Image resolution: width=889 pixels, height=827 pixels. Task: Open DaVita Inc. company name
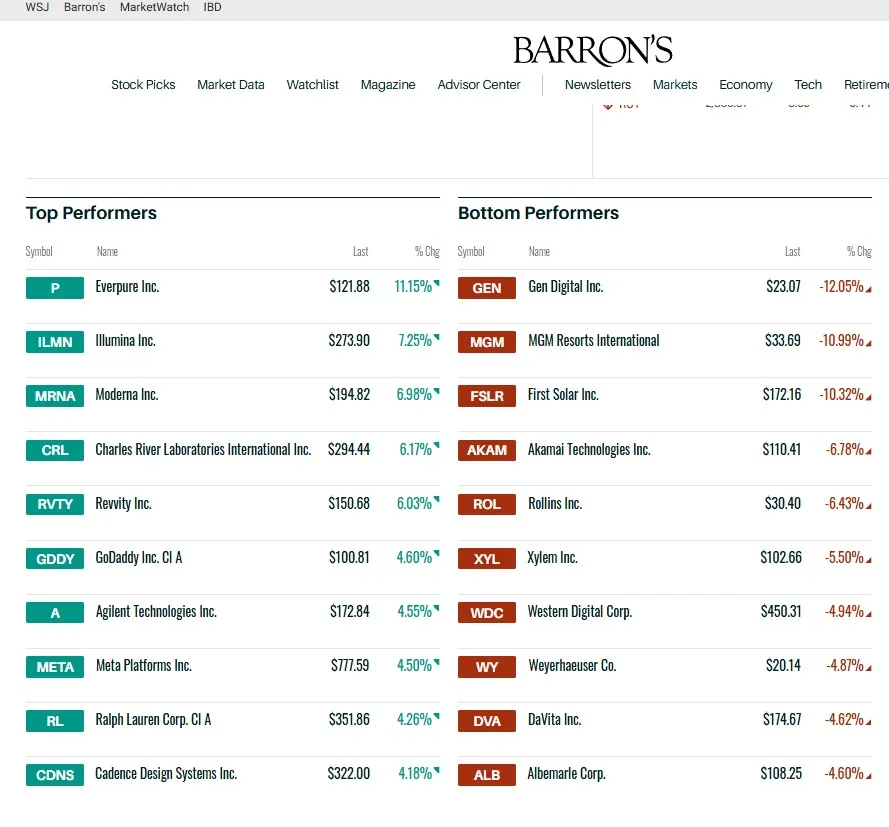click(x=554, y=720)
